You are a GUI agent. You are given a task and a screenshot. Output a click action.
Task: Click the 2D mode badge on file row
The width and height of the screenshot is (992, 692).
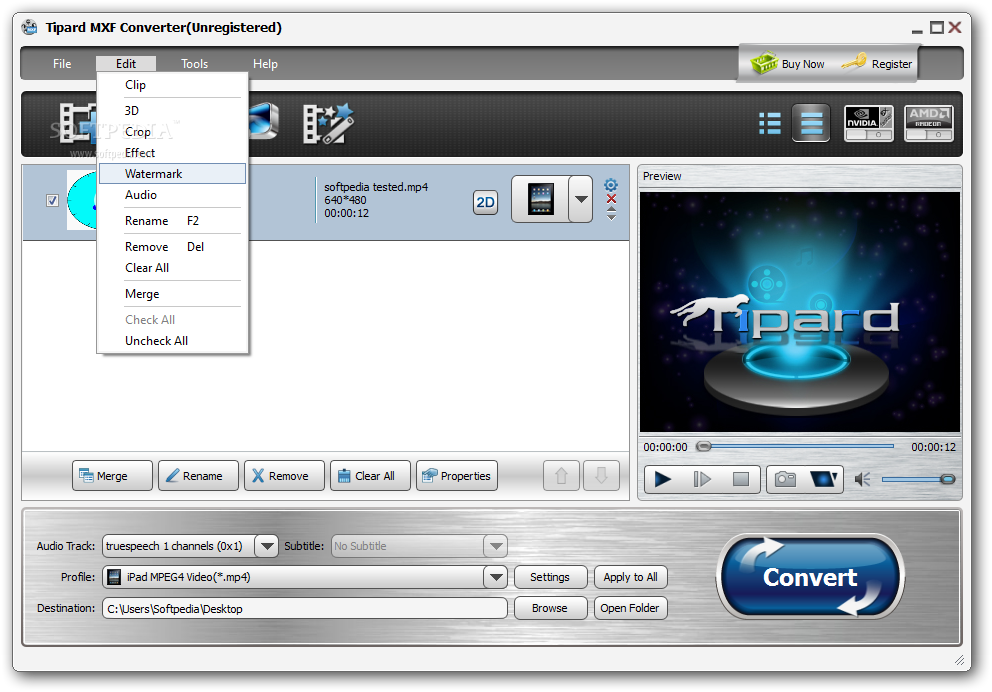(x=485, y=202)
